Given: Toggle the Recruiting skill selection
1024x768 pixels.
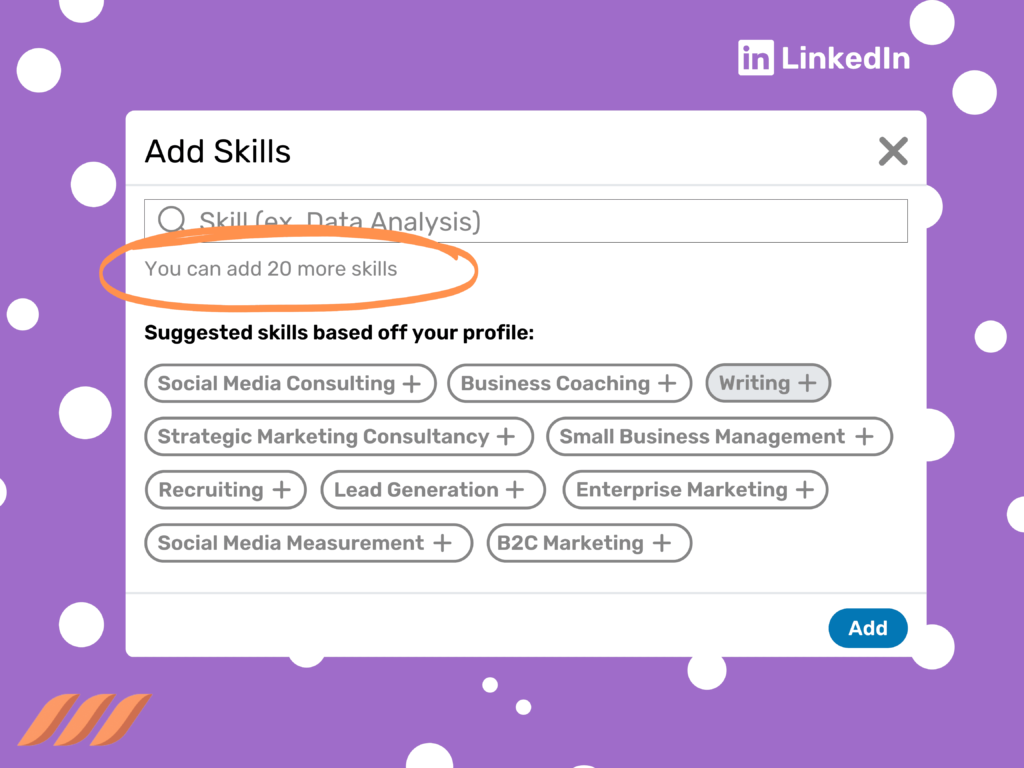Looking at the screenshot, I should [x=225, y=490].
